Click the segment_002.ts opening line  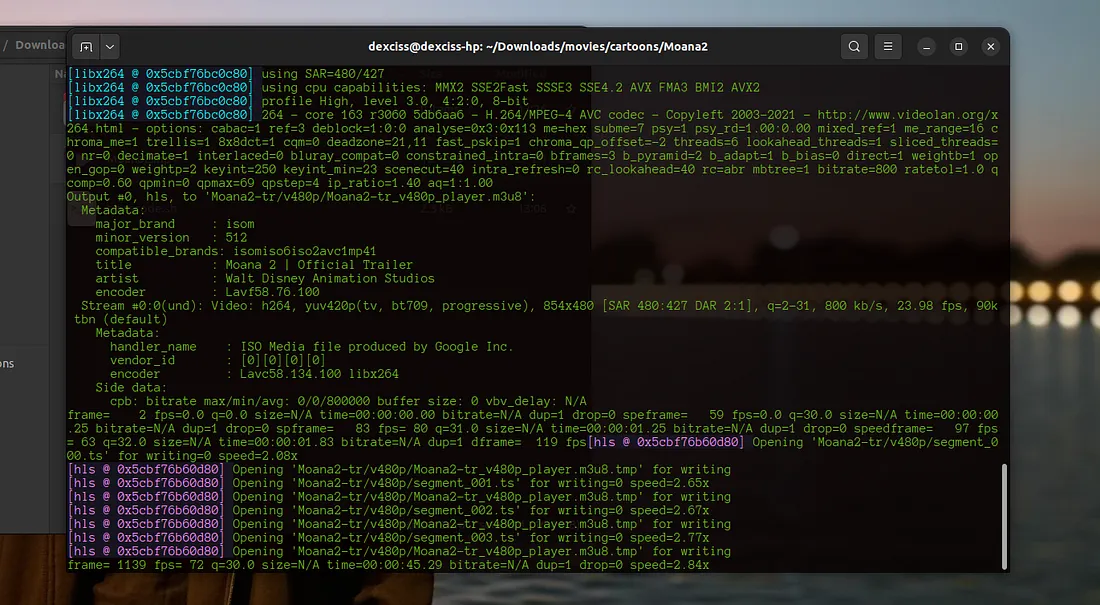click(x=389, y=510)
